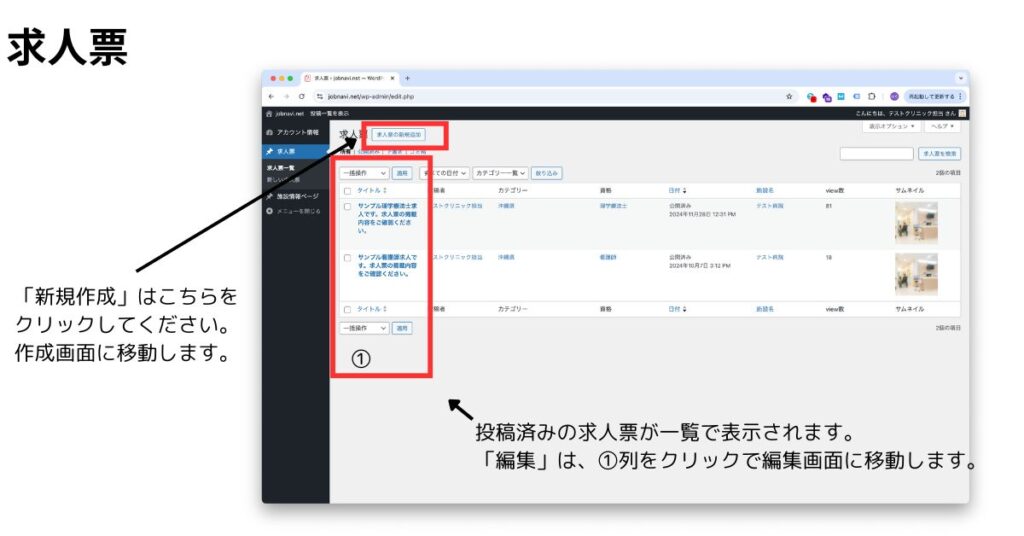Check the サンプル理学療法士求人 row checkbox
The image size is (1024, 536).
click(x=348, y=206)
